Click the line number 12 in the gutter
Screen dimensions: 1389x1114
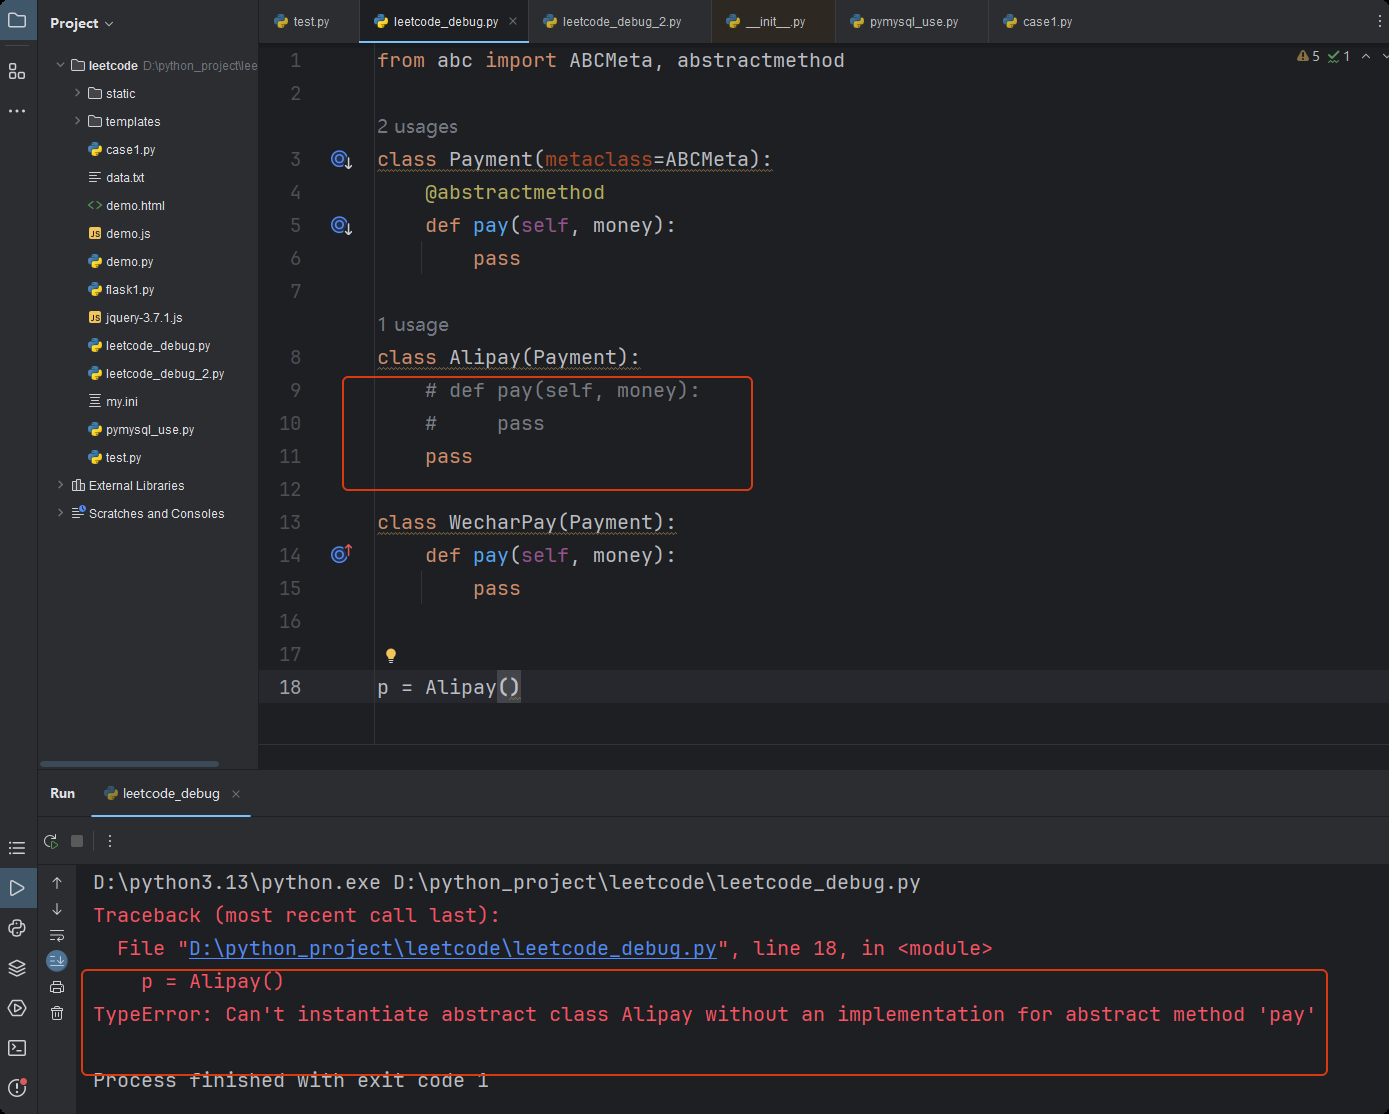[x=290, y=489]
